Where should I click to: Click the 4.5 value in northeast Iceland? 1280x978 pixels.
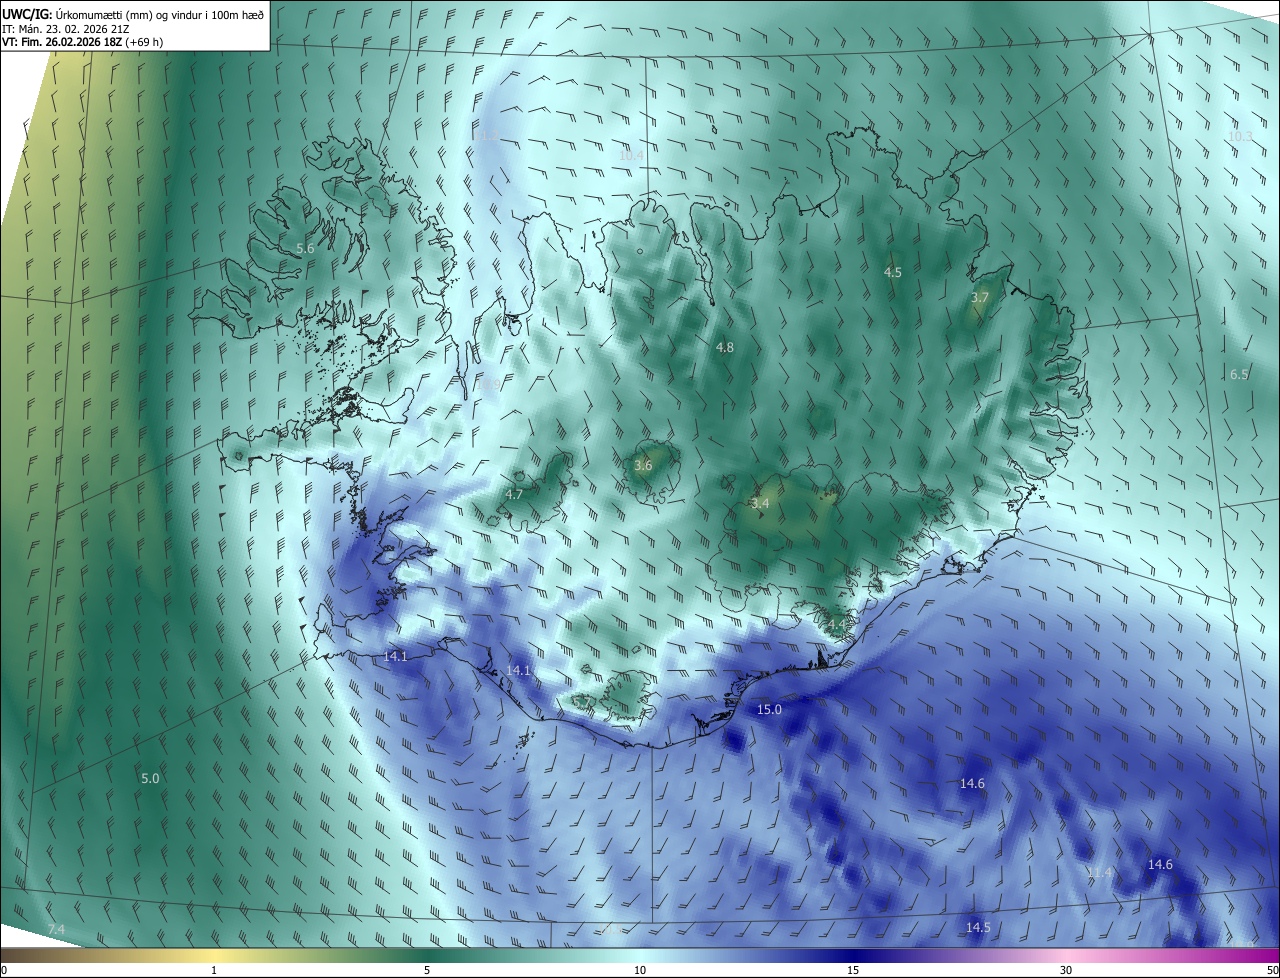[893, 272]
